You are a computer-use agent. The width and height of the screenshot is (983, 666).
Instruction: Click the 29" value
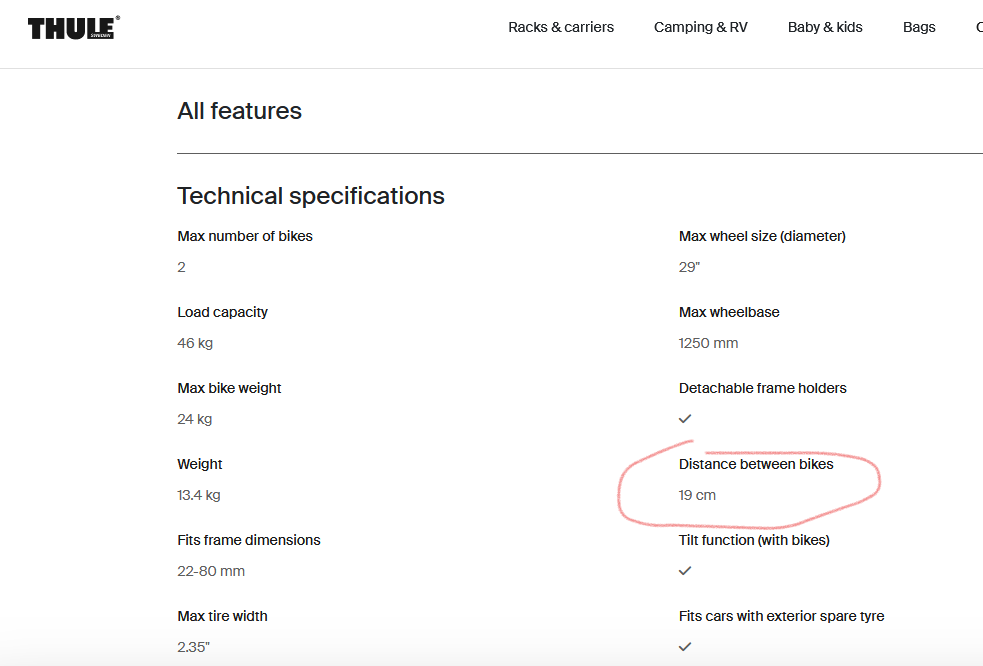tap(689, 267)
